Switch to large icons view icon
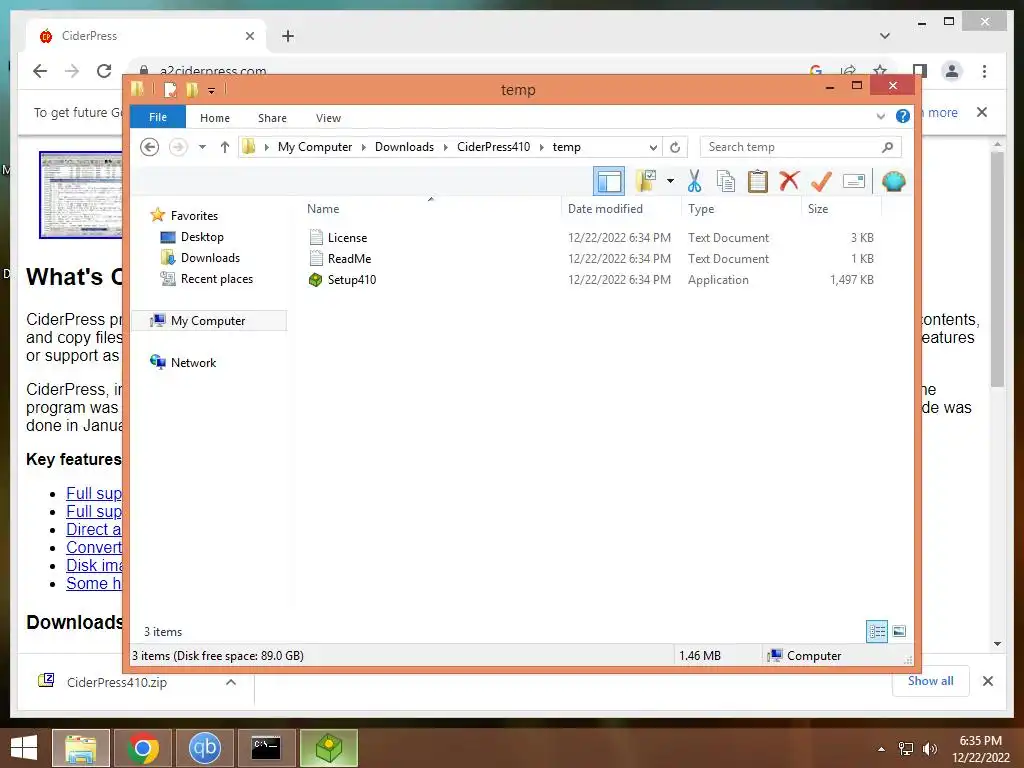Screen dimensions: 1024x768 point(899,631)
